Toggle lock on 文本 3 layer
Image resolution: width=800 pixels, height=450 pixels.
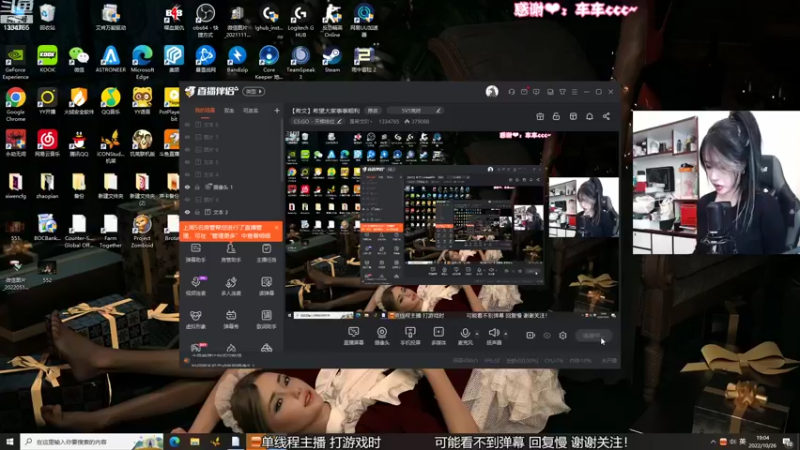(x=197, y=212)
